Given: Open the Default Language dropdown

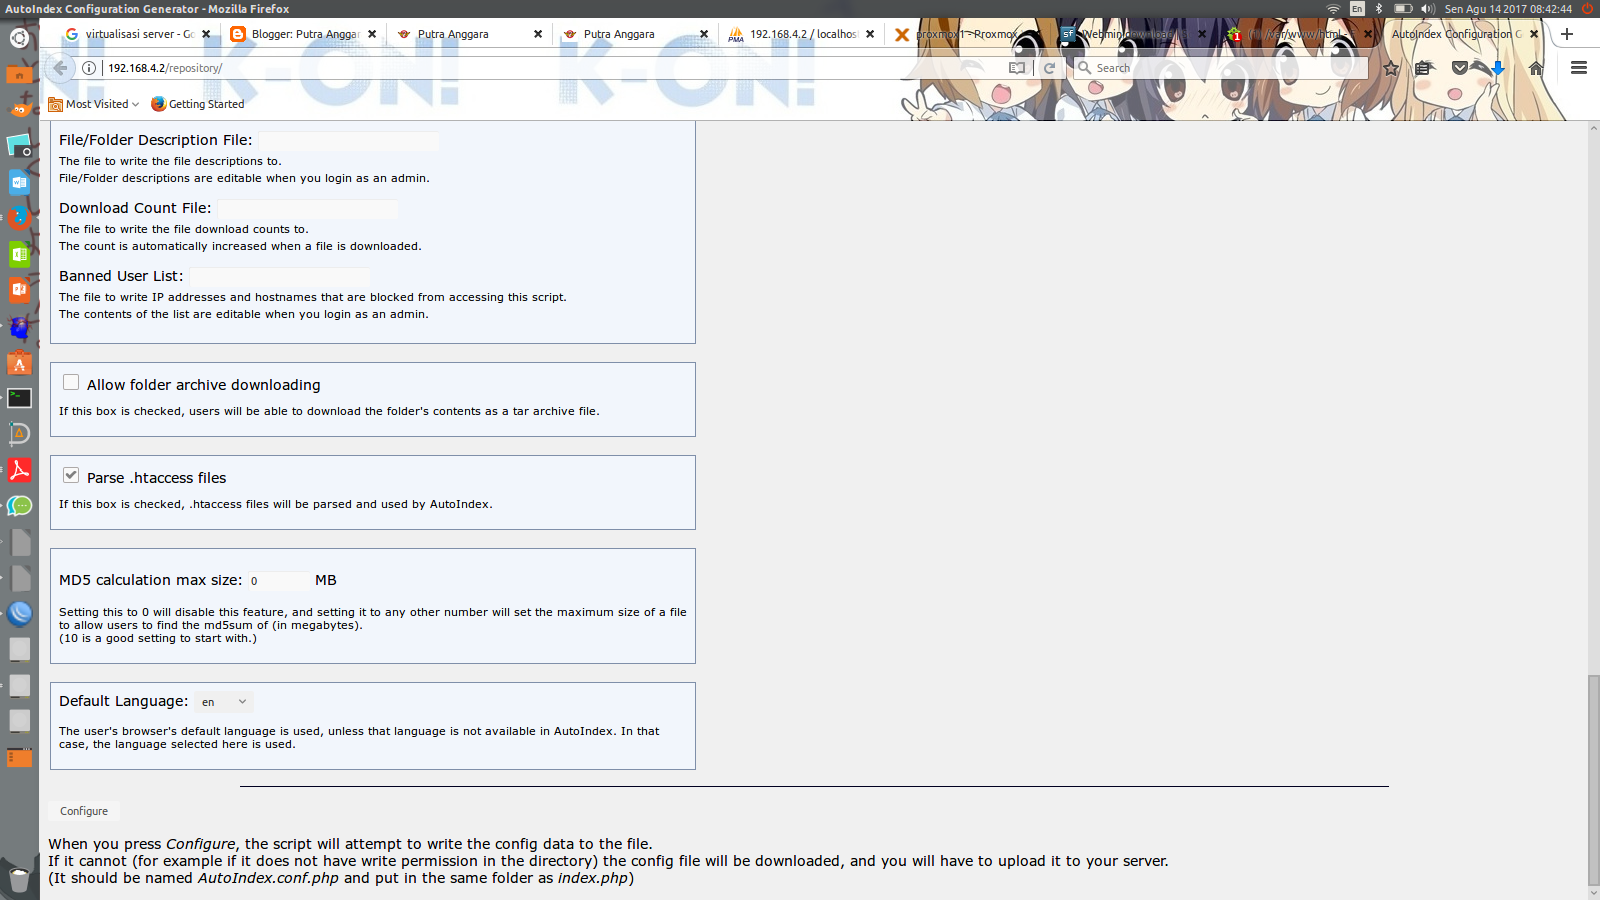Looking at the screenshot, I should [224, 702].
